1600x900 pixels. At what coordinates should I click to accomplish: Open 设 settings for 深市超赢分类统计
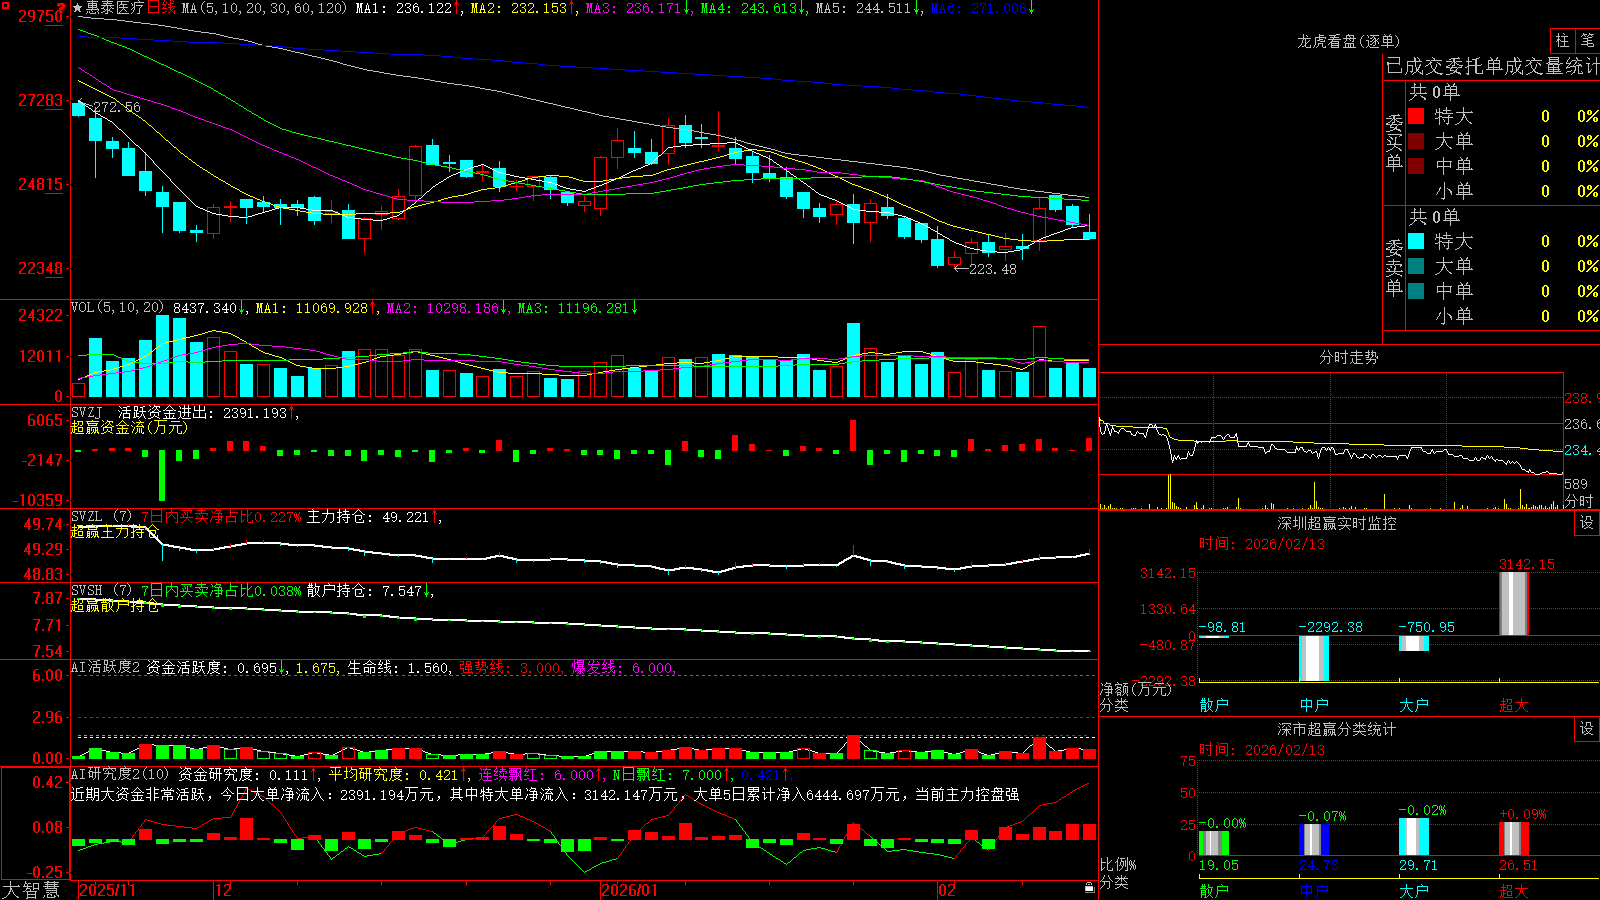coord(1587,729)
